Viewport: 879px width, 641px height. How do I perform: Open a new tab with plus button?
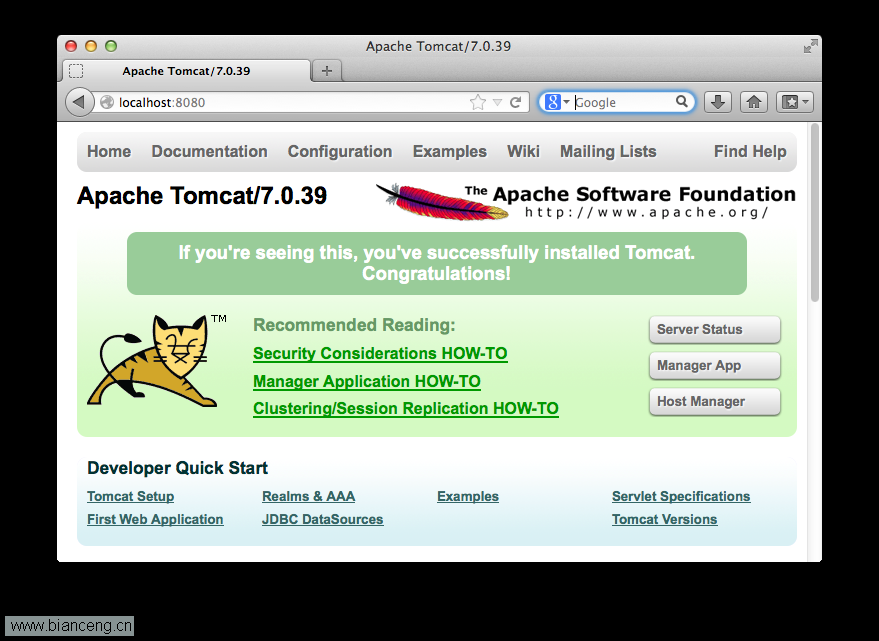(327, 71)
